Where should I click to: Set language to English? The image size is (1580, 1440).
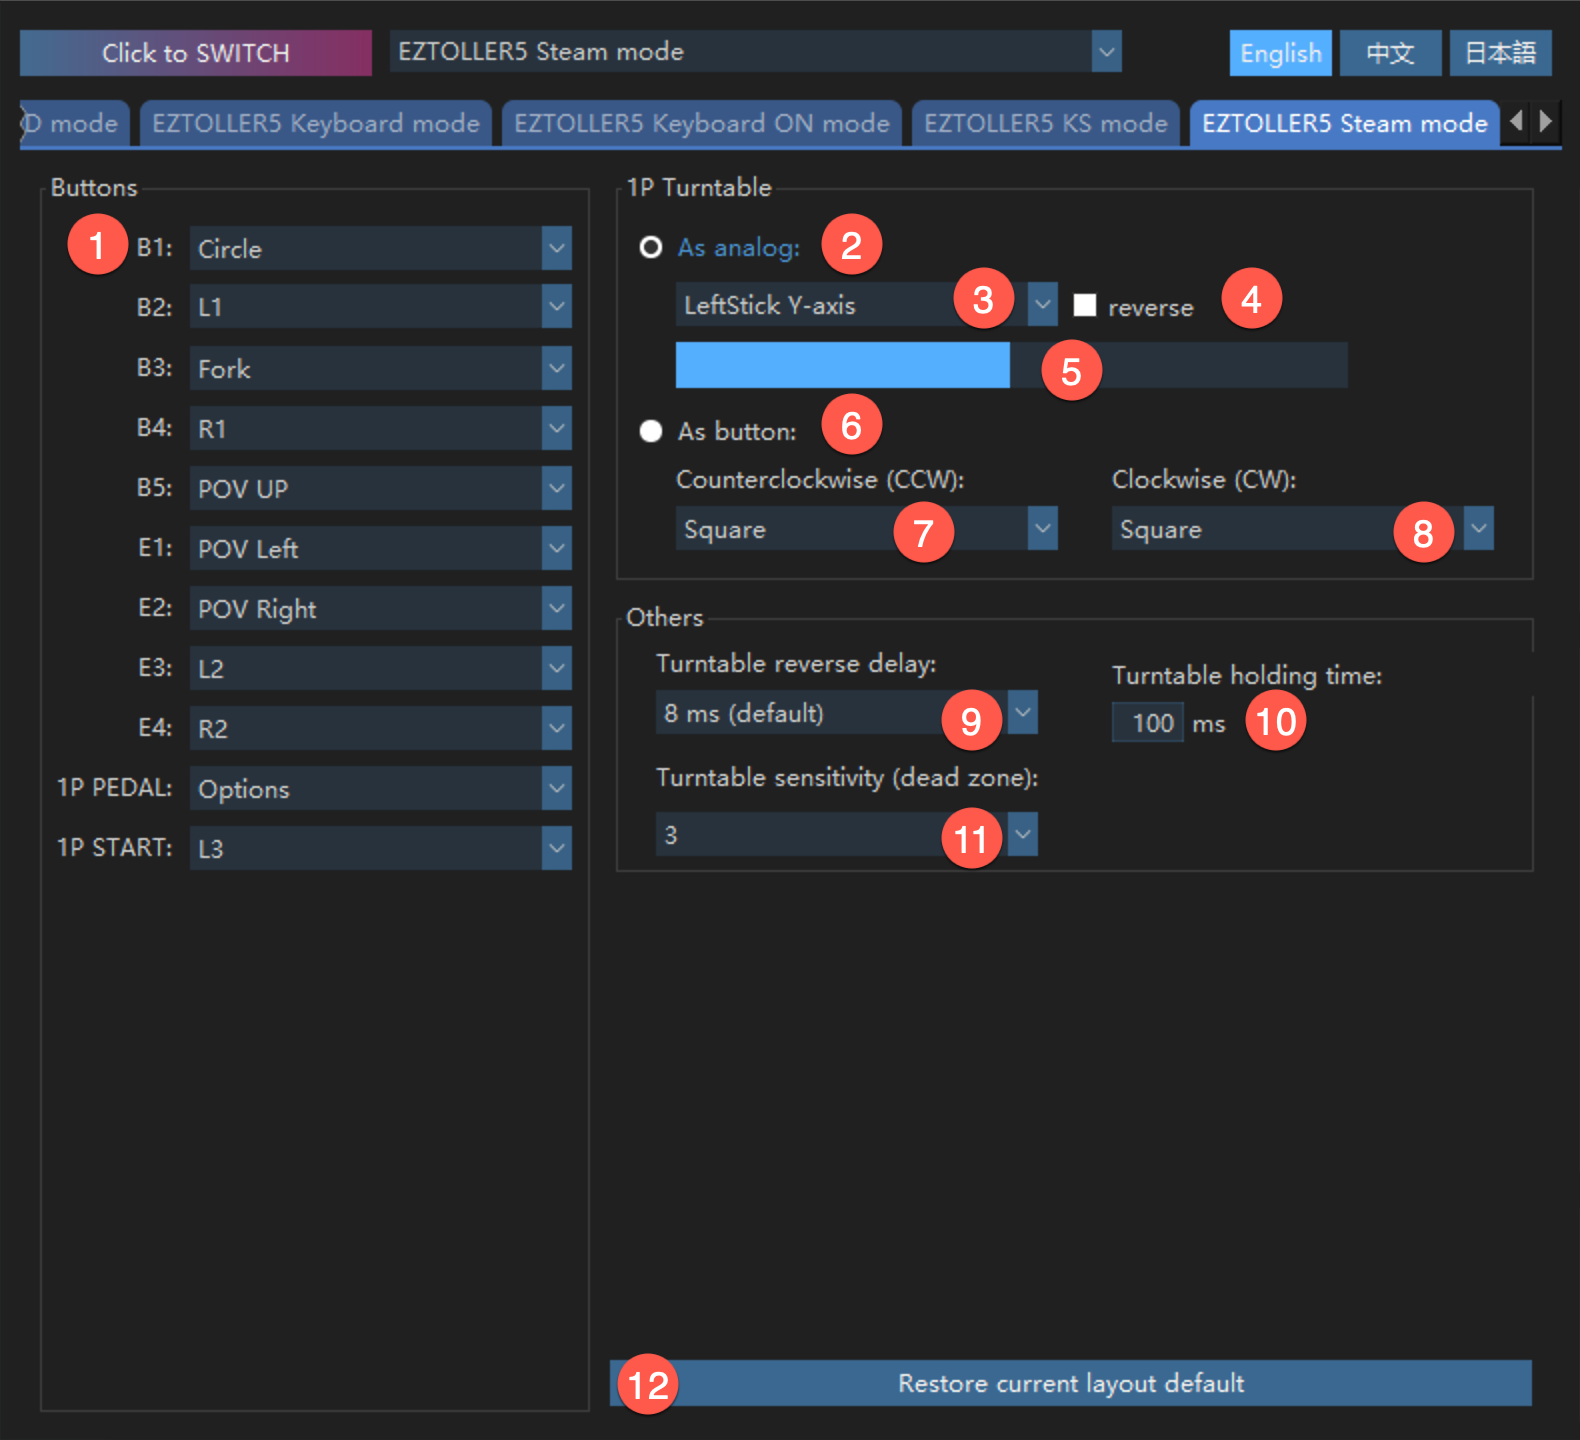click(x=1281, y=53)
